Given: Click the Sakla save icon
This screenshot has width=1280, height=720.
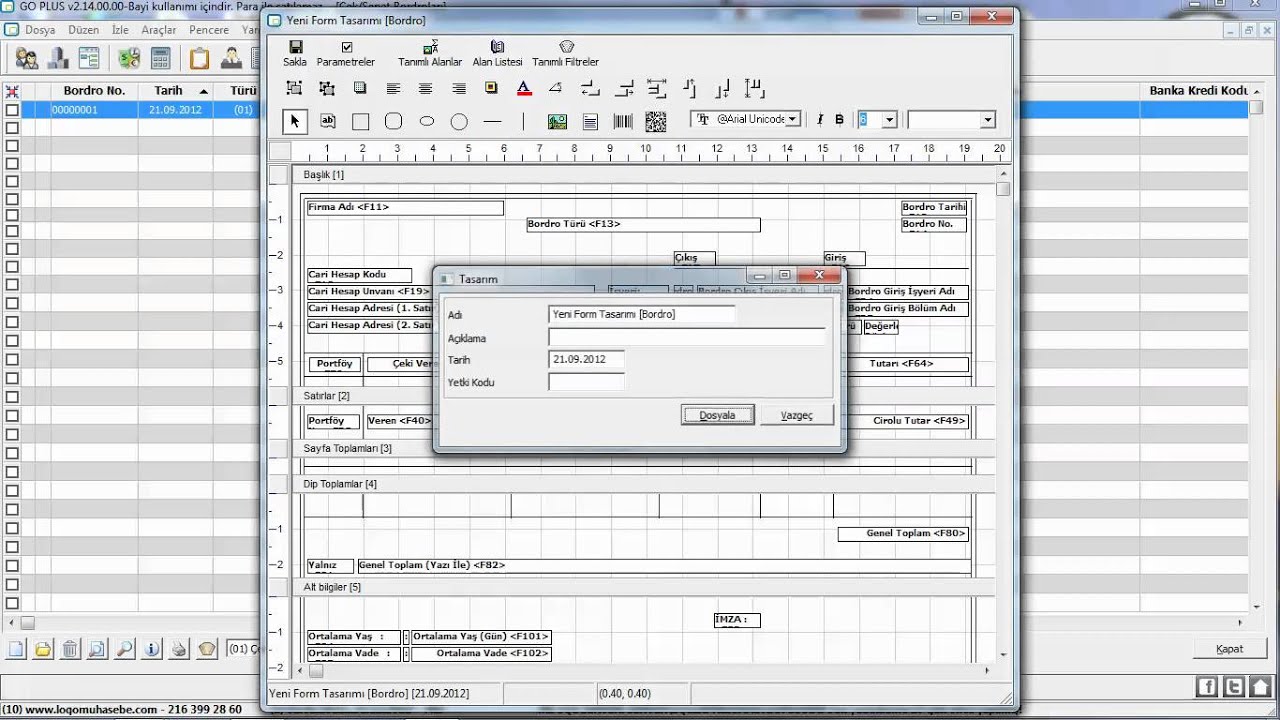Looking at the screenshot, I should [295, 47].
